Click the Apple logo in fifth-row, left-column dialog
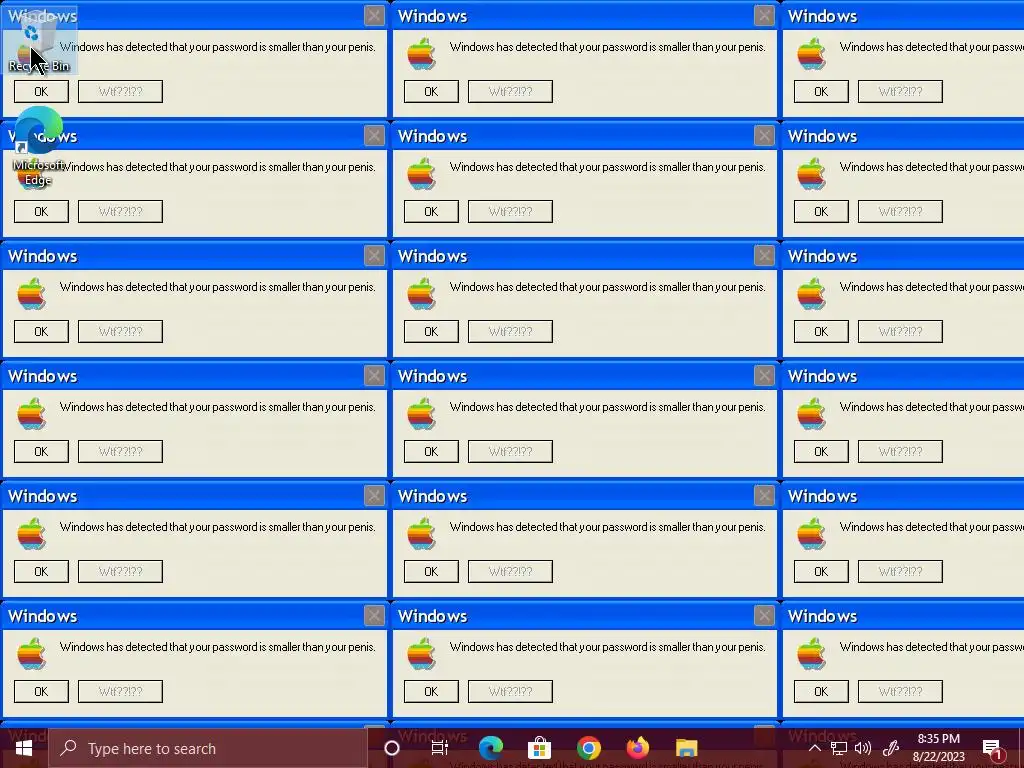1024x768 pixels. pos(31,534)
